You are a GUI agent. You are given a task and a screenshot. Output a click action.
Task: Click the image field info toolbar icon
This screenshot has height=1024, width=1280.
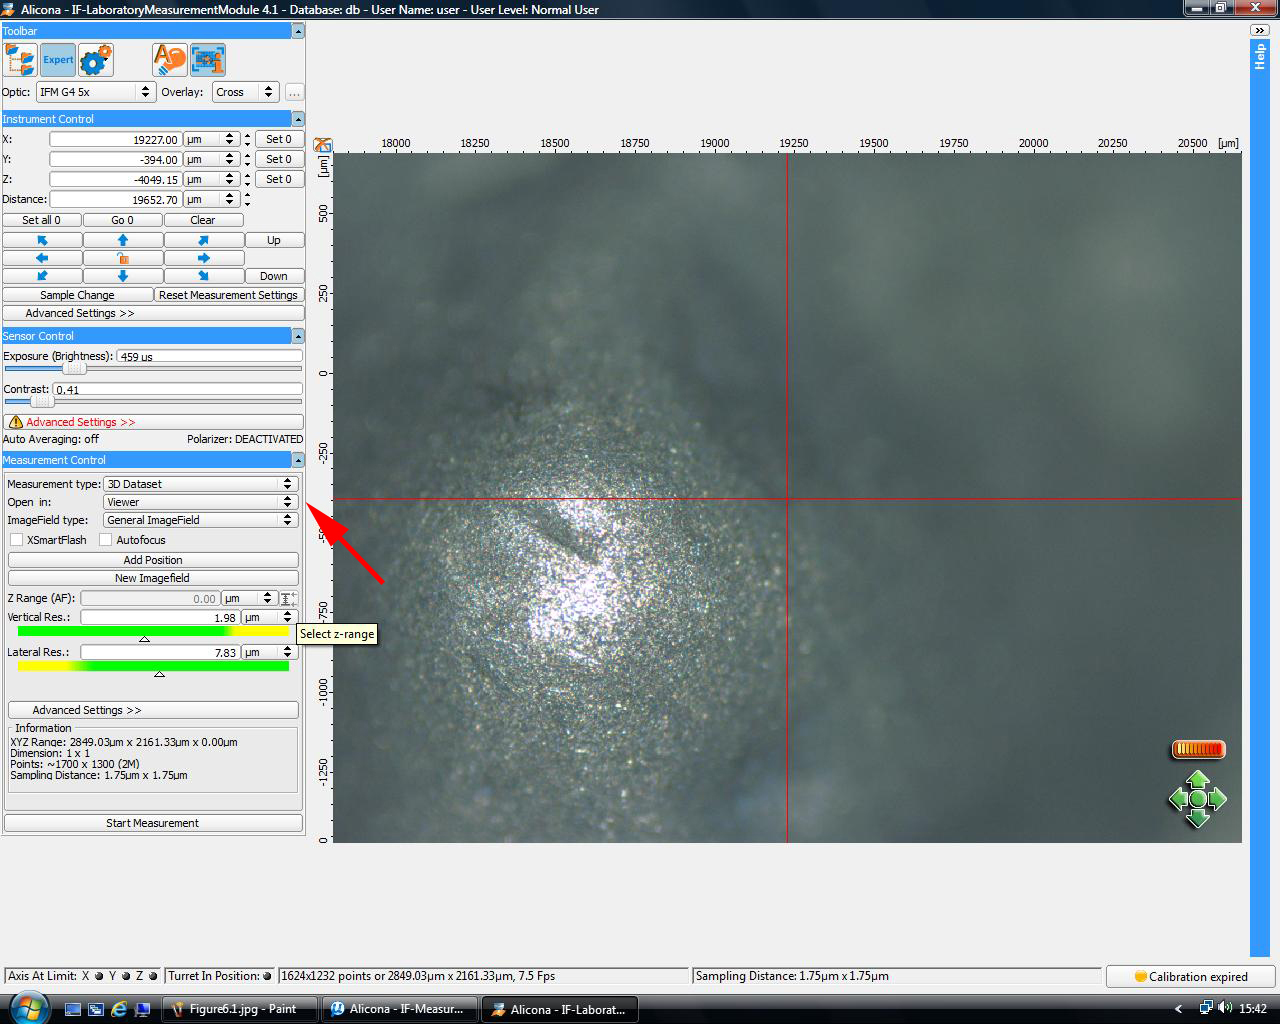[x=208, y=60]
